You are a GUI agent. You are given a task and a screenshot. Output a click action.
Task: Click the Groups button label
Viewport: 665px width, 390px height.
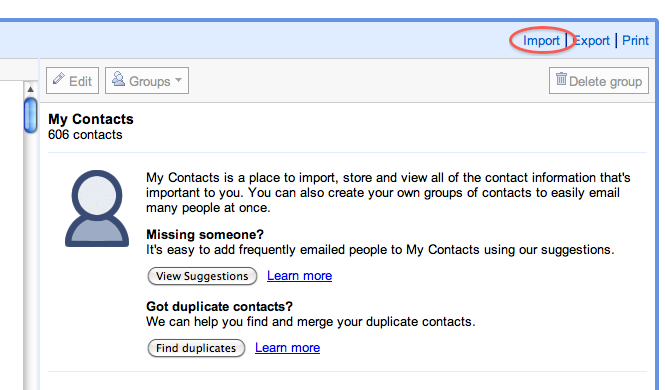click(149, 81)
